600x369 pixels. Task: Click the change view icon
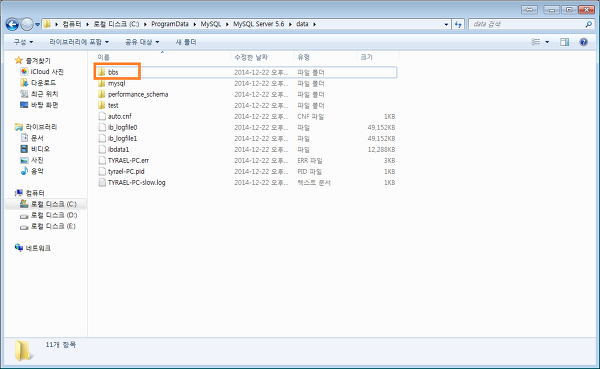point(536,42)
